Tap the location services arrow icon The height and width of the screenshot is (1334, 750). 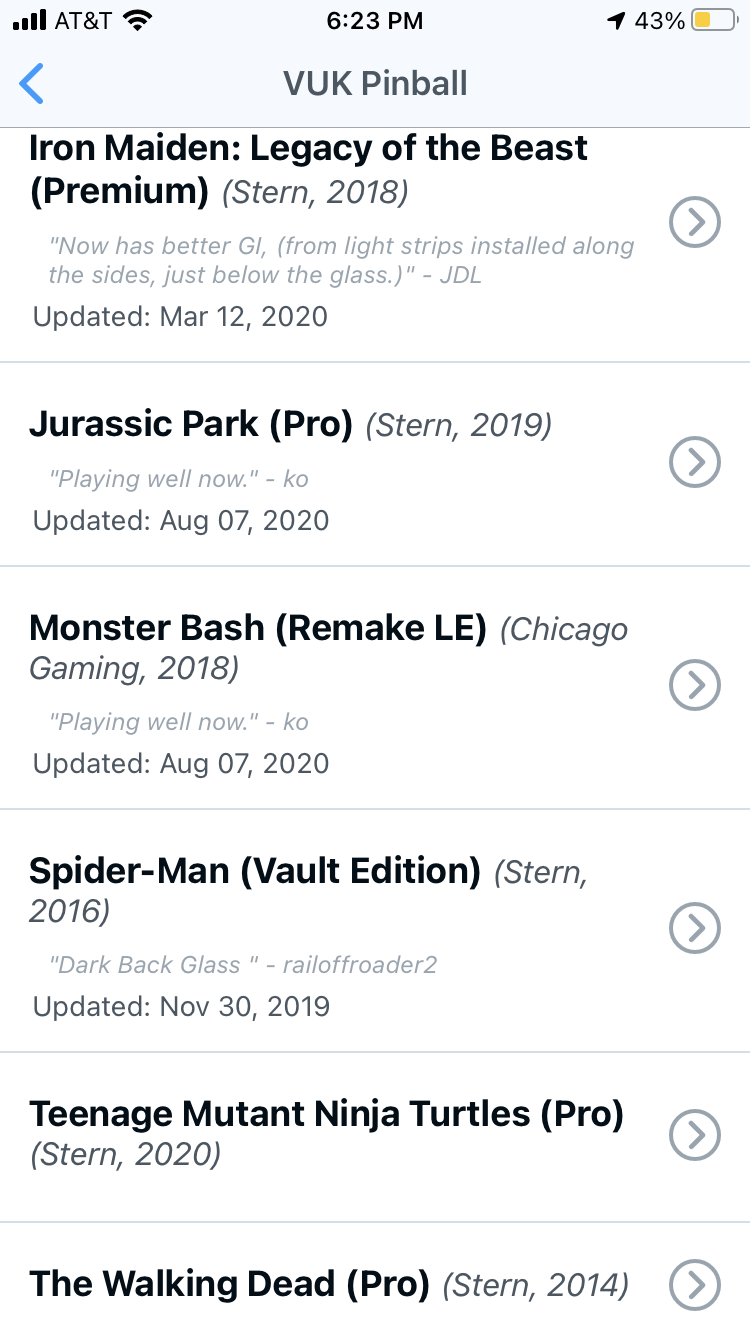point(616,20)
